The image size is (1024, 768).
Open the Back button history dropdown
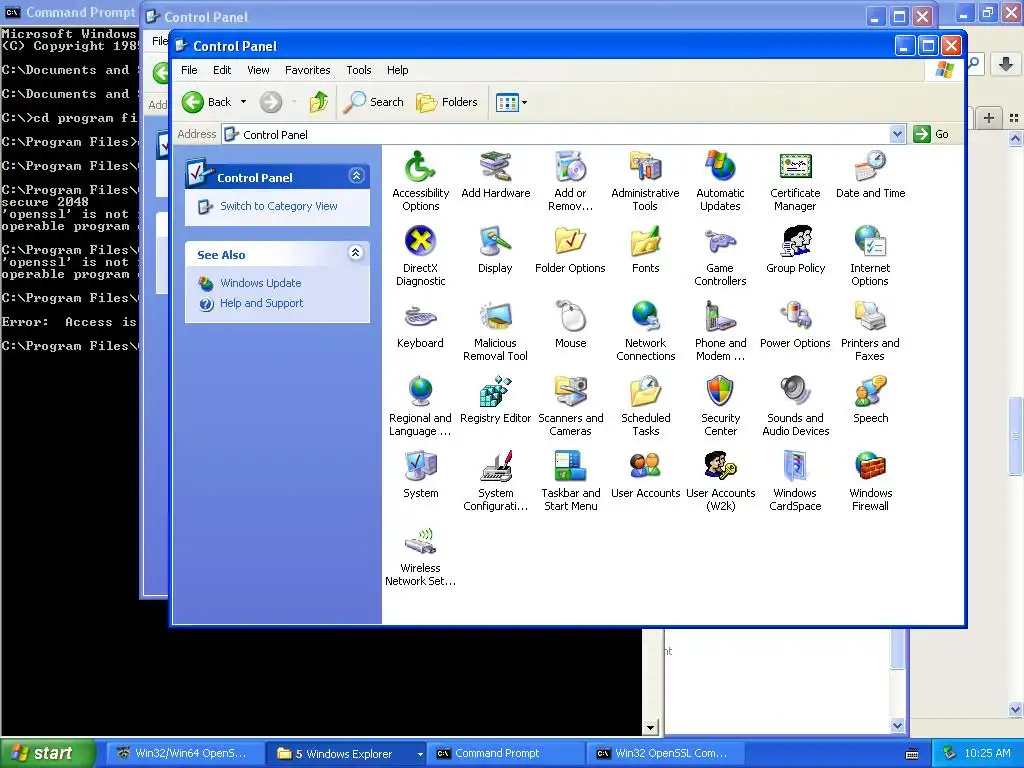(x=244, y=102)
